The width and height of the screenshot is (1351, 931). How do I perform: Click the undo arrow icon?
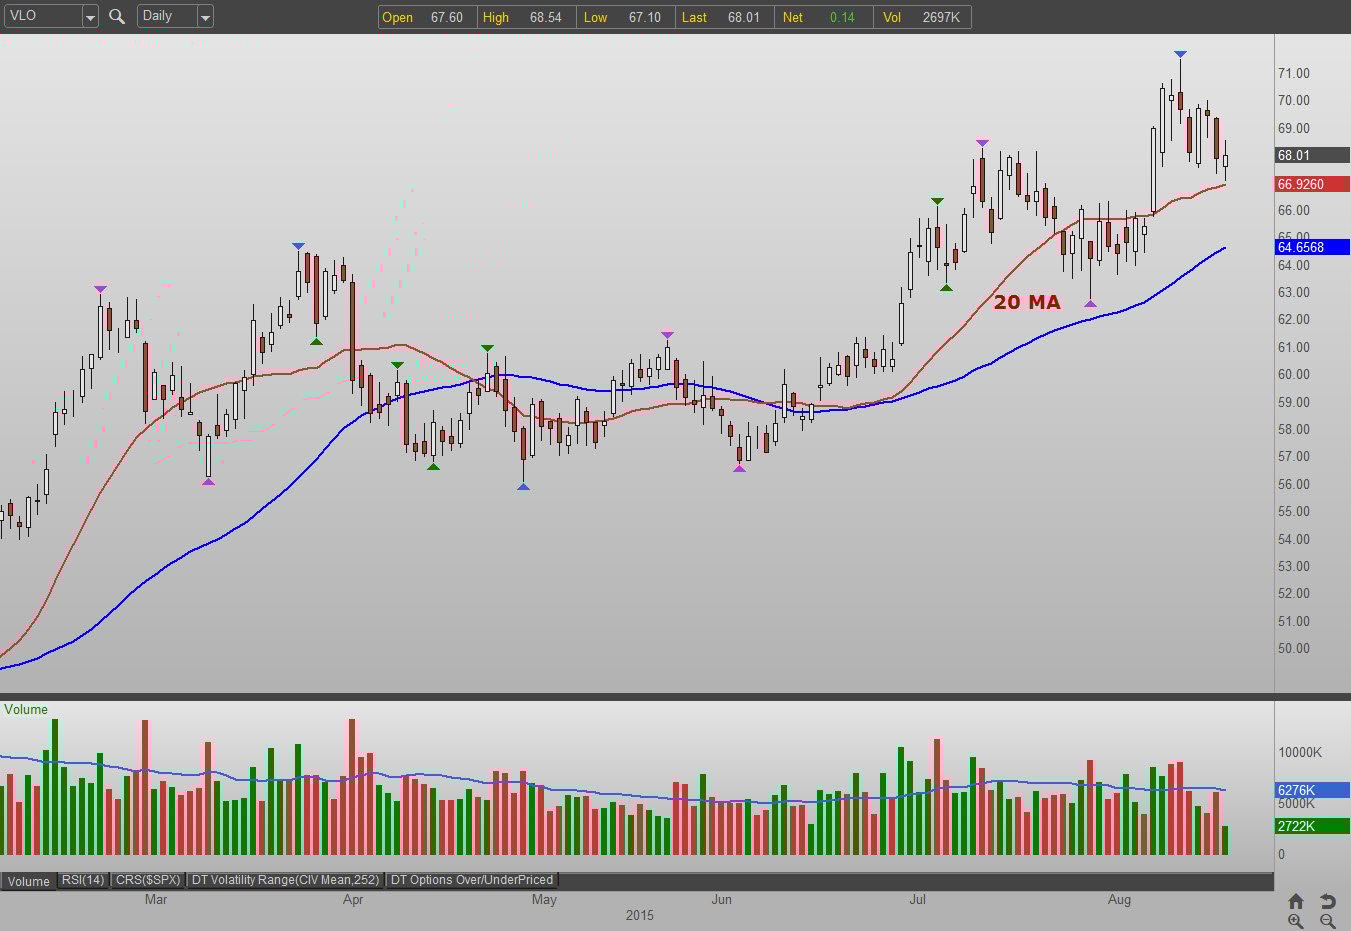(1327, 901)
